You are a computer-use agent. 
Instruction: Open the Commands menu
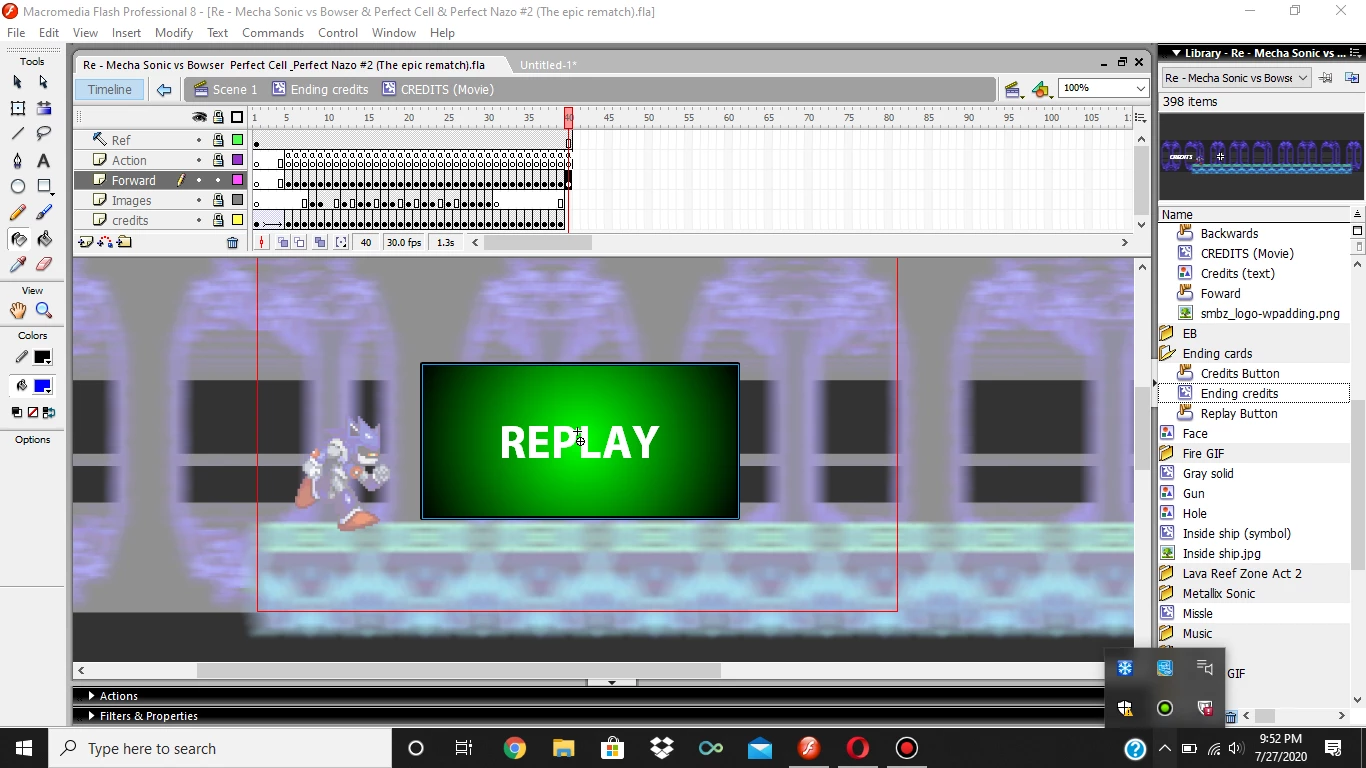point(273,33)
